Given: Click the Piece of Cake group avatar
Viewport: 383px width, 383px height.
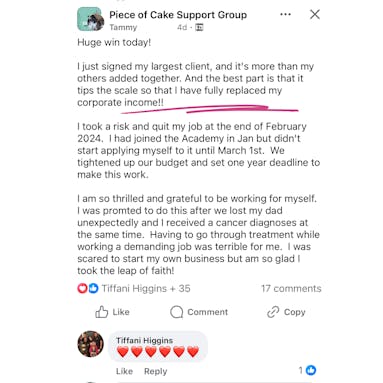Looking at the screenshot, I should (x=90, y=19).
